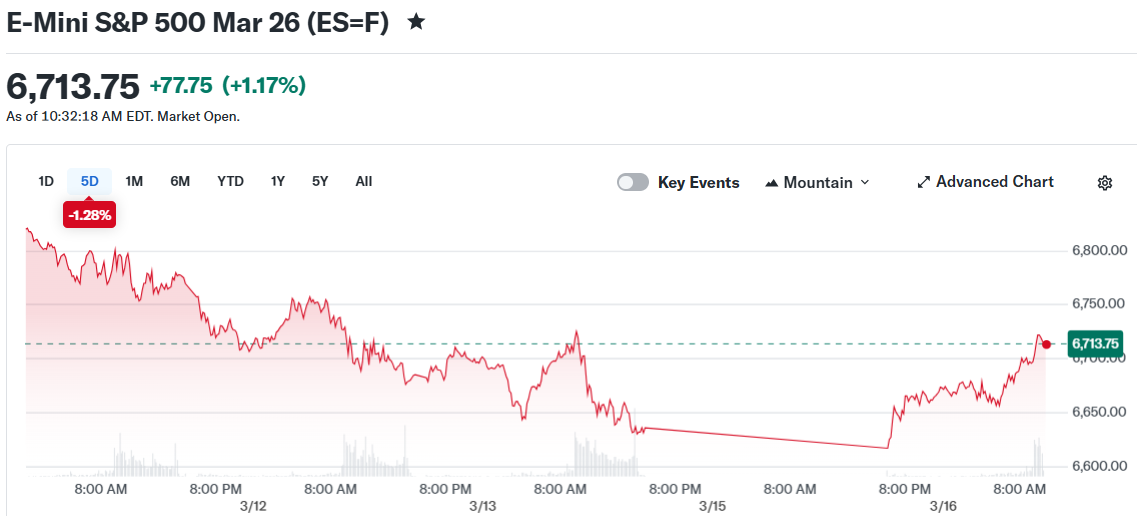
Task: Click the red current price dot on chart
Action: click(1046, 344)
